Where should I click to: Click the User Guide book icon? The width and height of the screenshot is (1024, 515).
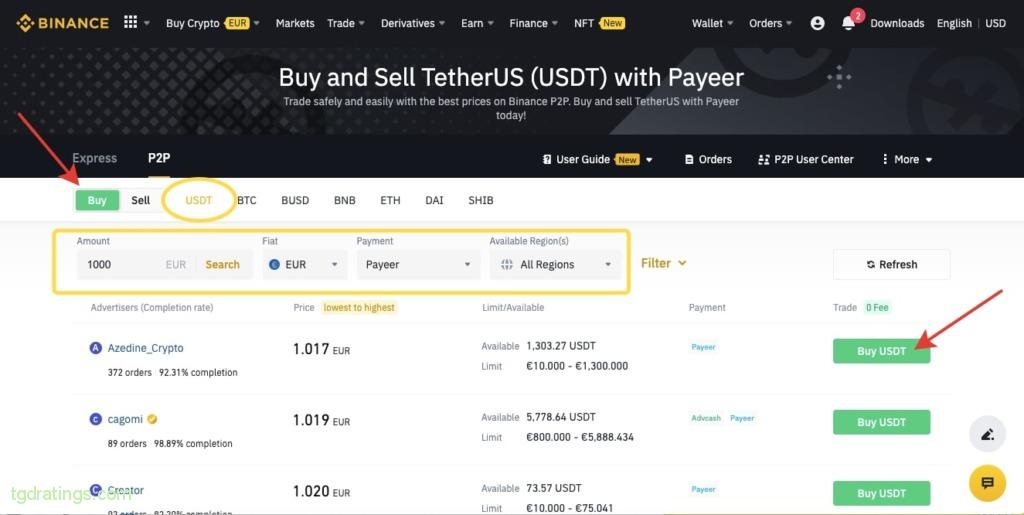pyautogui.click(x=547, y=159)
